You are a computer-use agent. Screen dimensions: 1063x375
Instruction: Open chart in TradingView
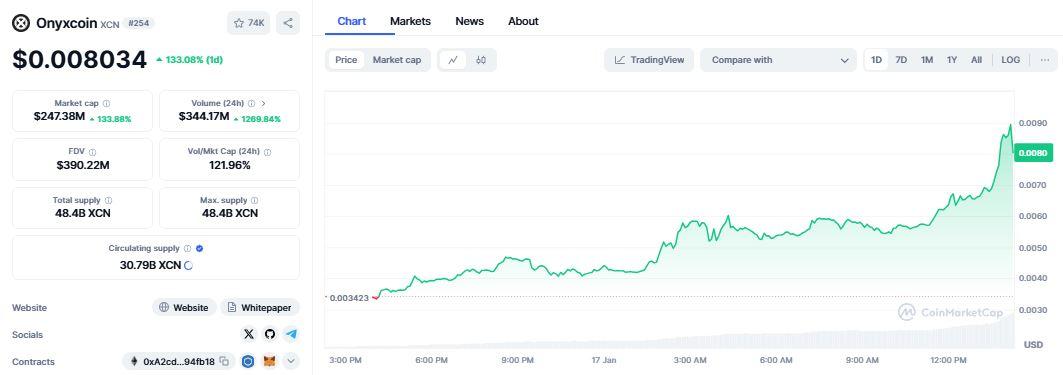(649, 60)
